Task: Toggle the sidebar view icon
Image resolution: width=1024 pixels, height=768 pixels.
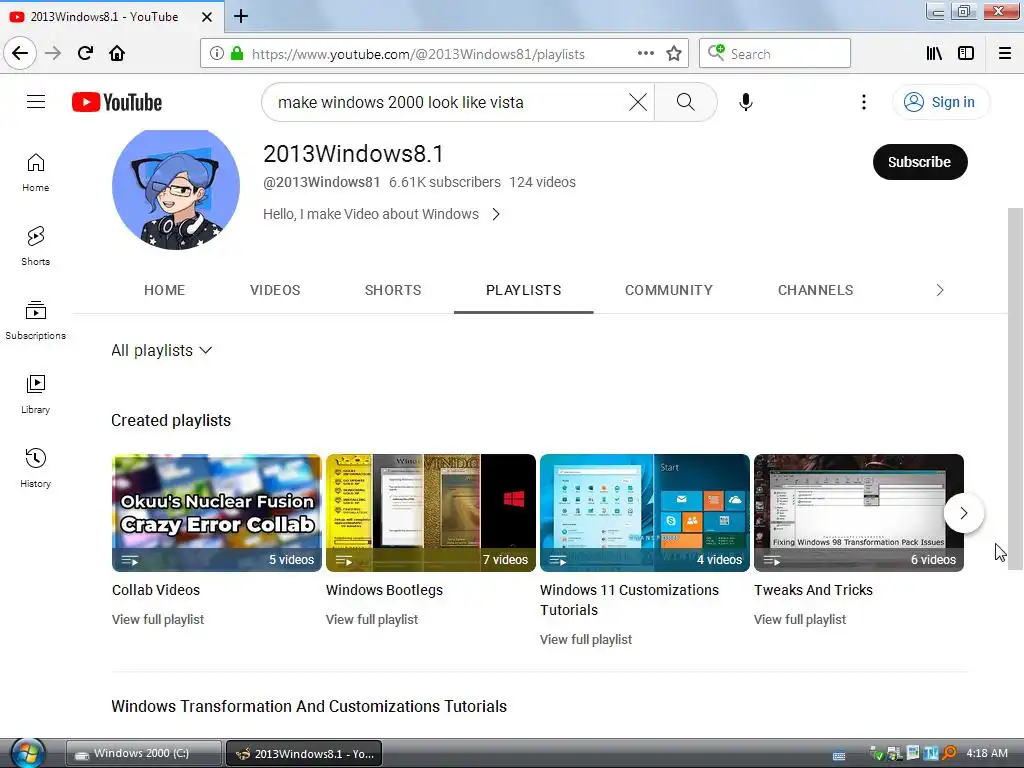Action: (x=966, y=54)
